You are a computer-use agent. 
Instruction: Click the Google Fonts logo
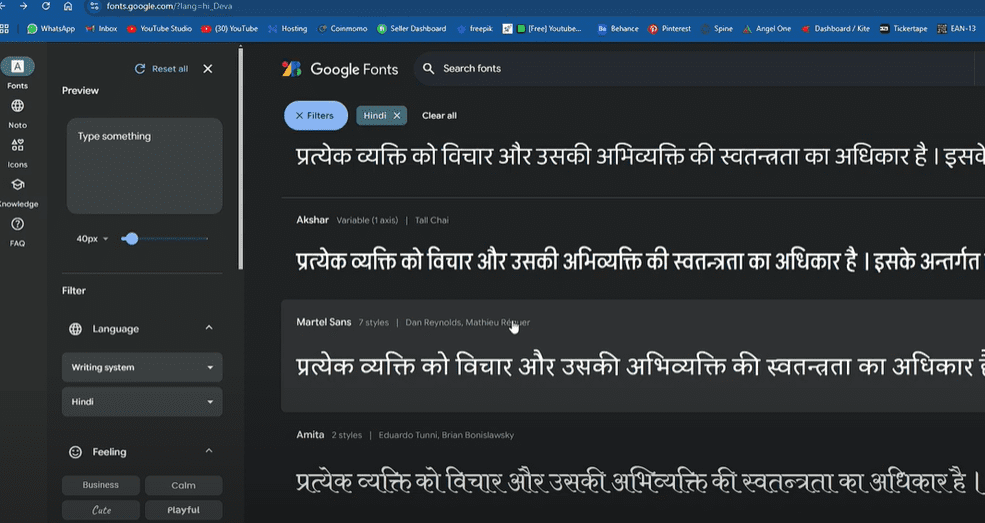tap(340, 69)
